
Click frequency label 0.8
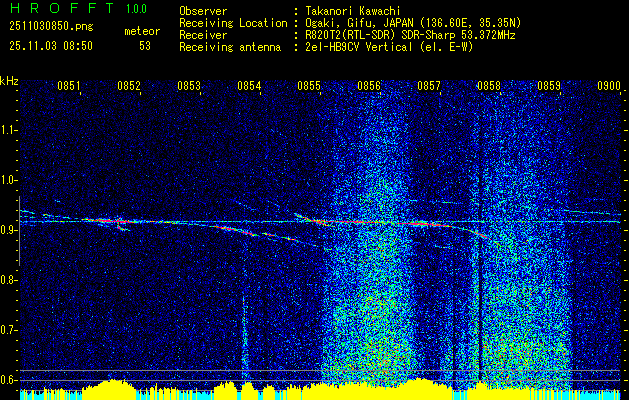[9, 280]
